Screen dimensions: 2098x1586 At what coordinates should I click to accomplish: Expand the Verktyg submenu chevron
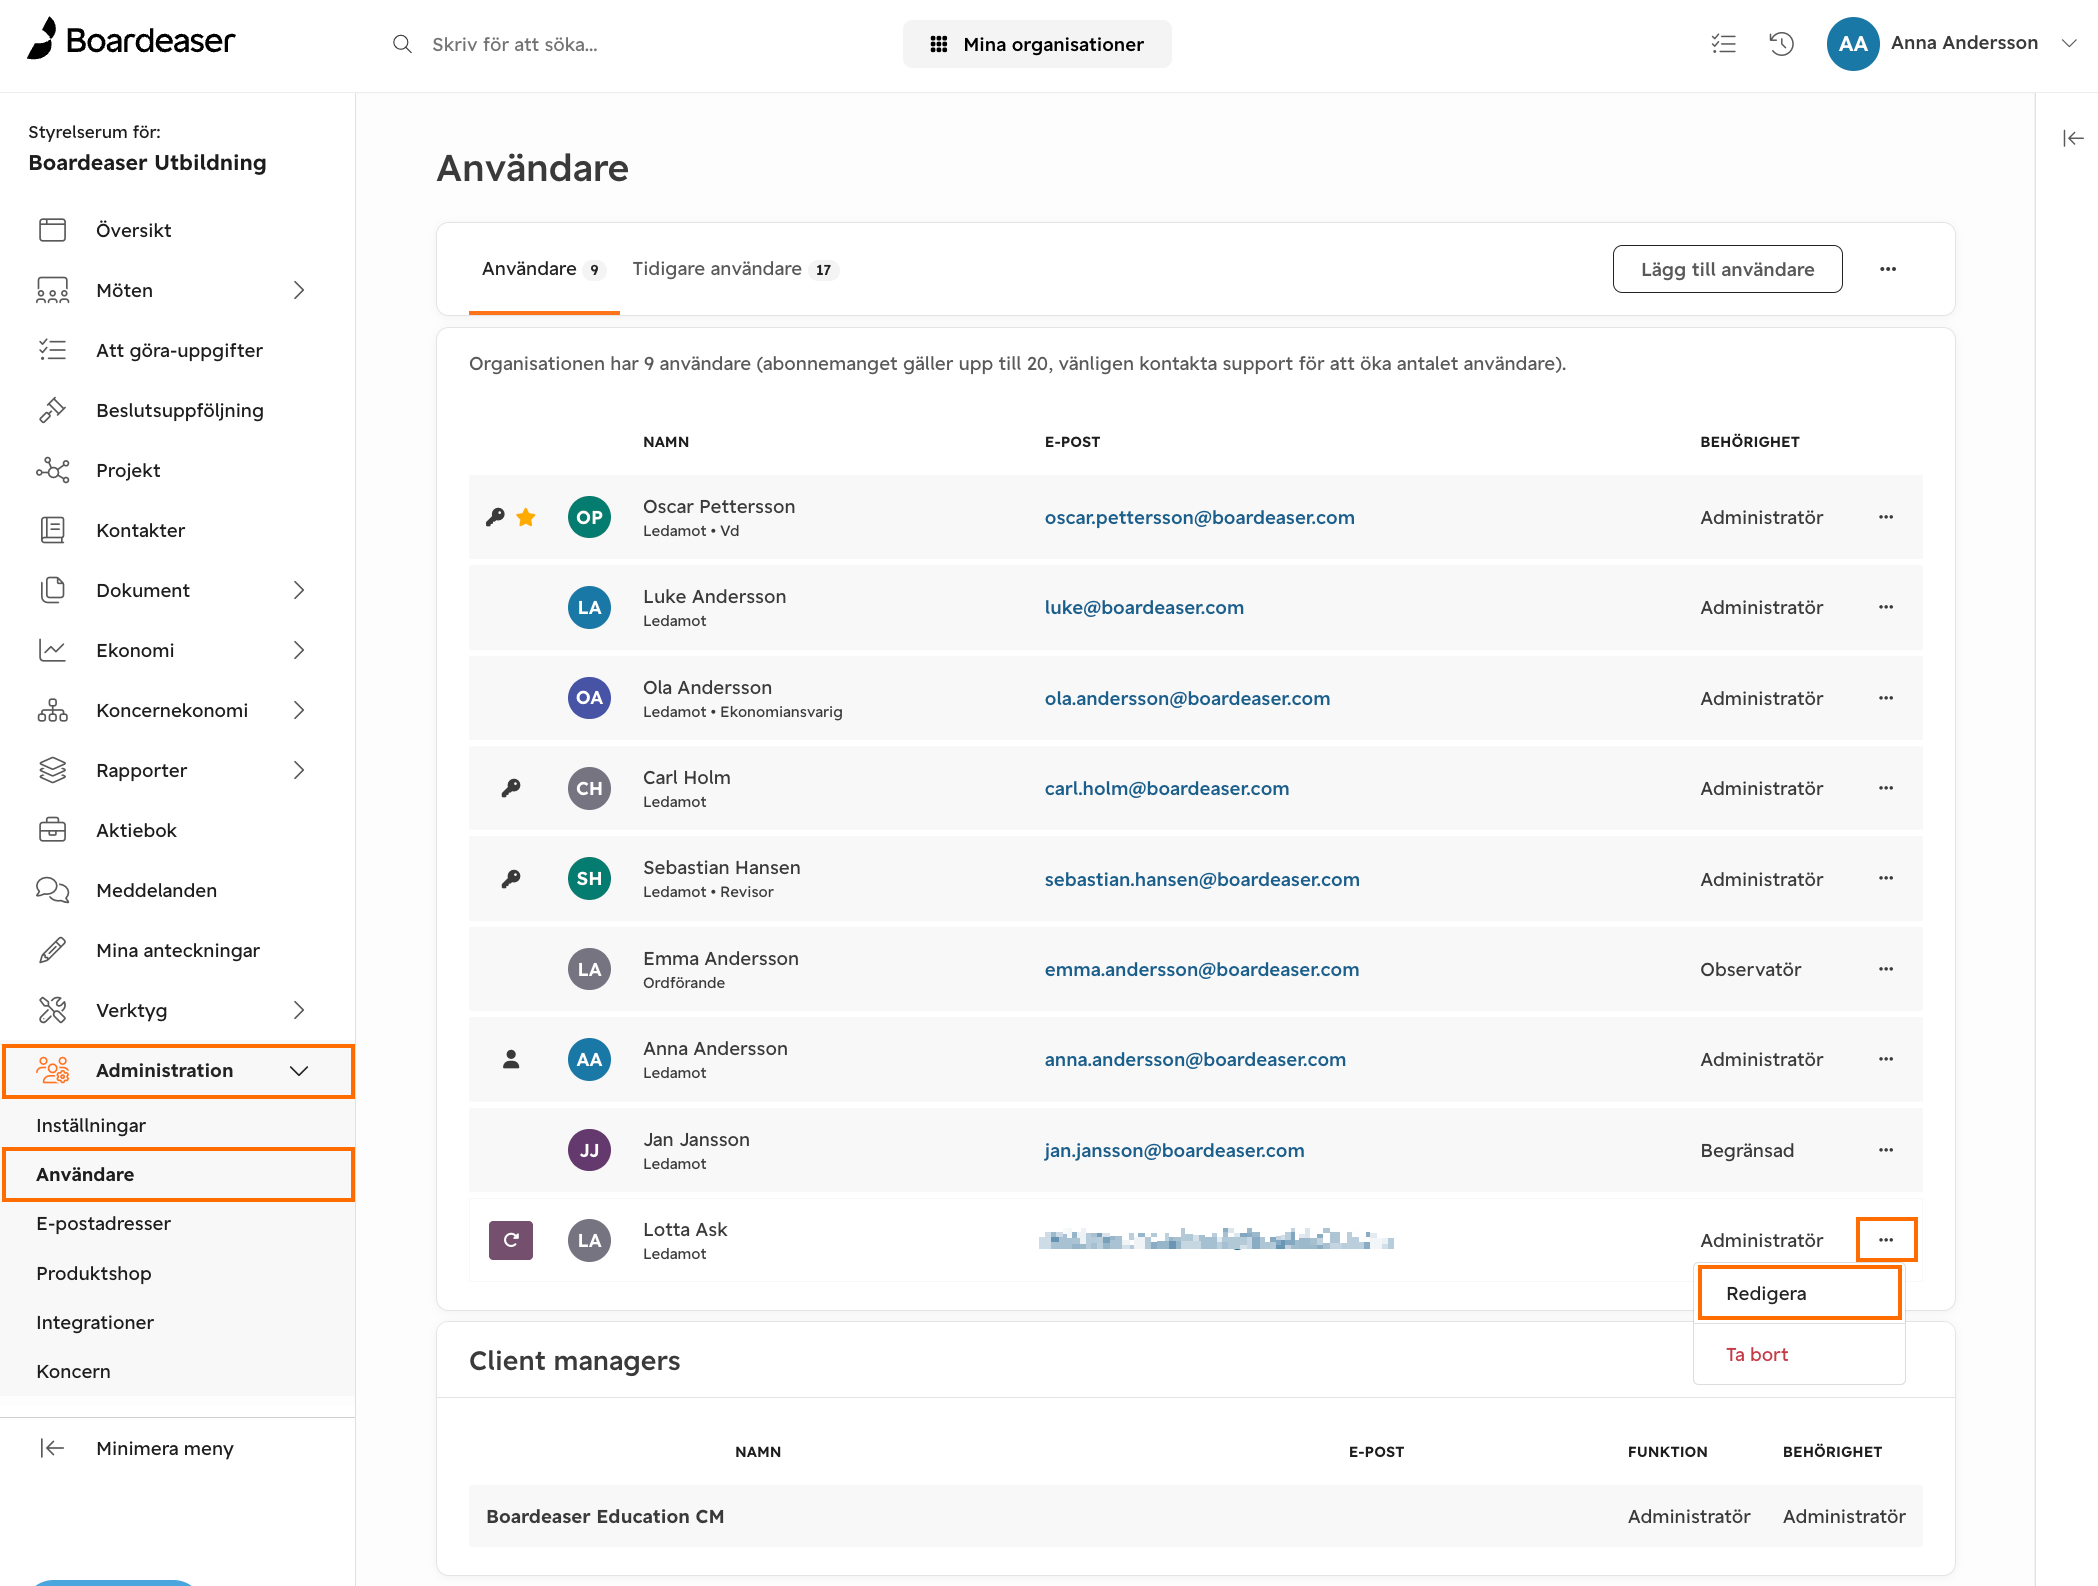pyautogui.click(x=299, y=1010)
